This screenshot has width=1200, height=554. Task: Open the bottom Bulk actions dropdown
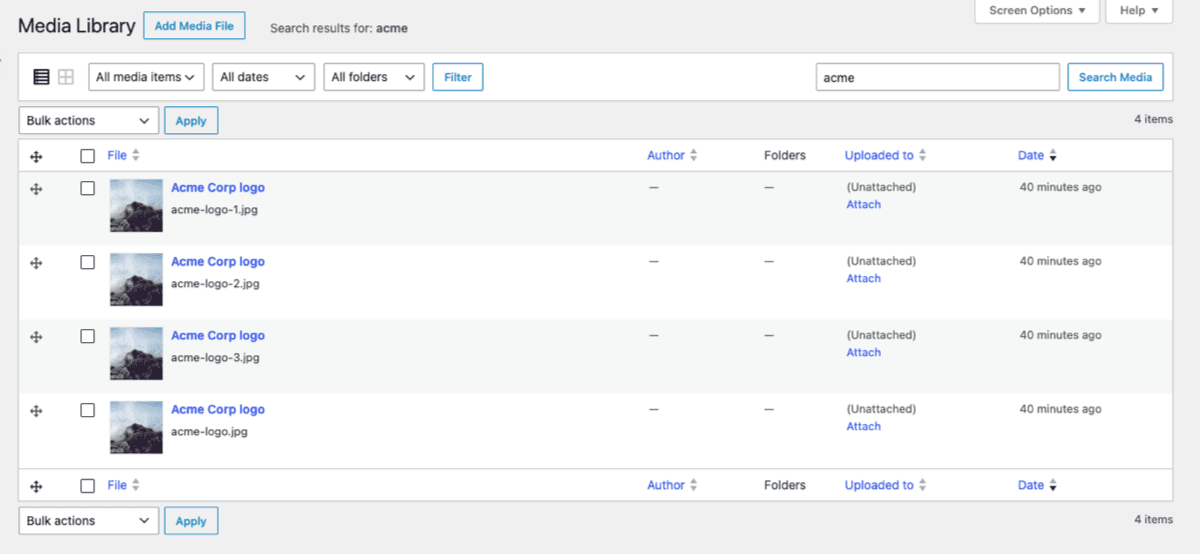89,521
